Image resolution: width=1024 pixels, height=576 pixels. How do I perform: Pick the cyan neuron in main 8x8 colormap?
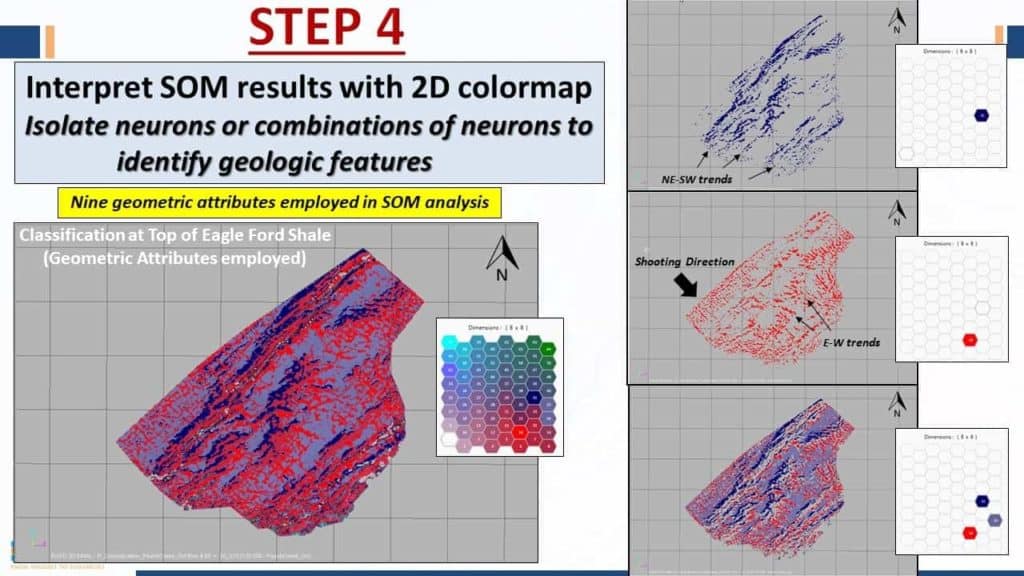click(x=449, y=342)
